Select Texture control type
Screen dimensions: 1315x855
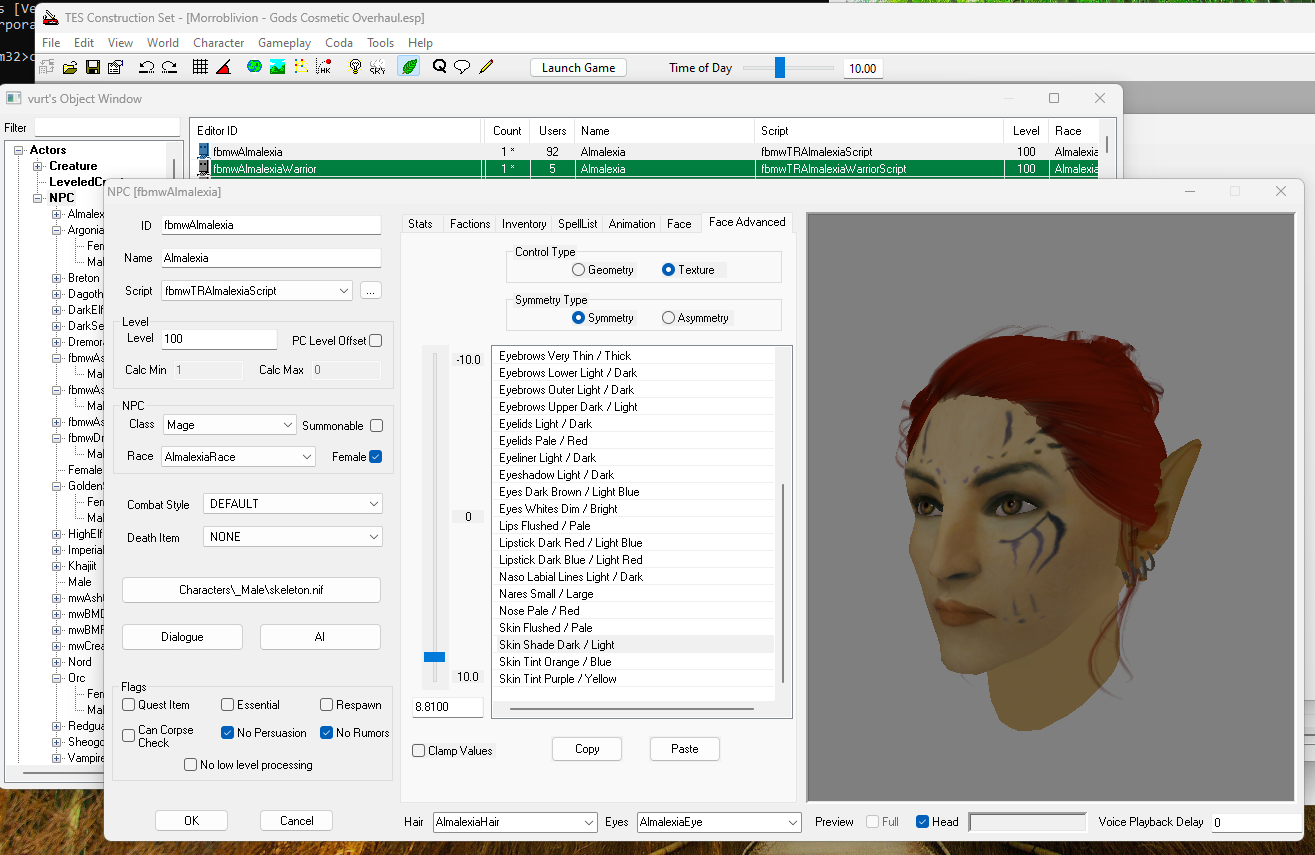click(x=669, y=270)
